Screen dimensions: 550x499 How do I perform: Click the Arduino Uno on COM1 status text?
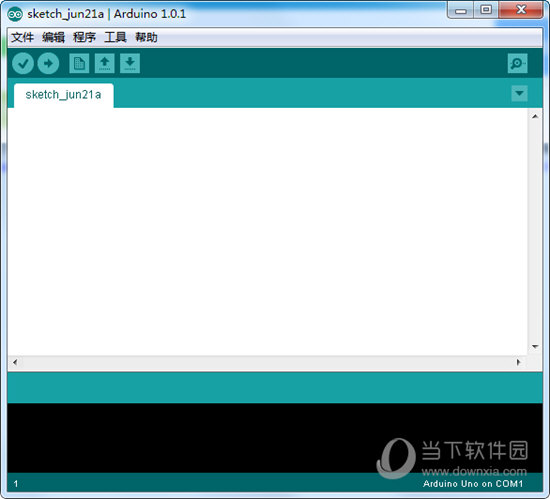(x=473, y=484)
